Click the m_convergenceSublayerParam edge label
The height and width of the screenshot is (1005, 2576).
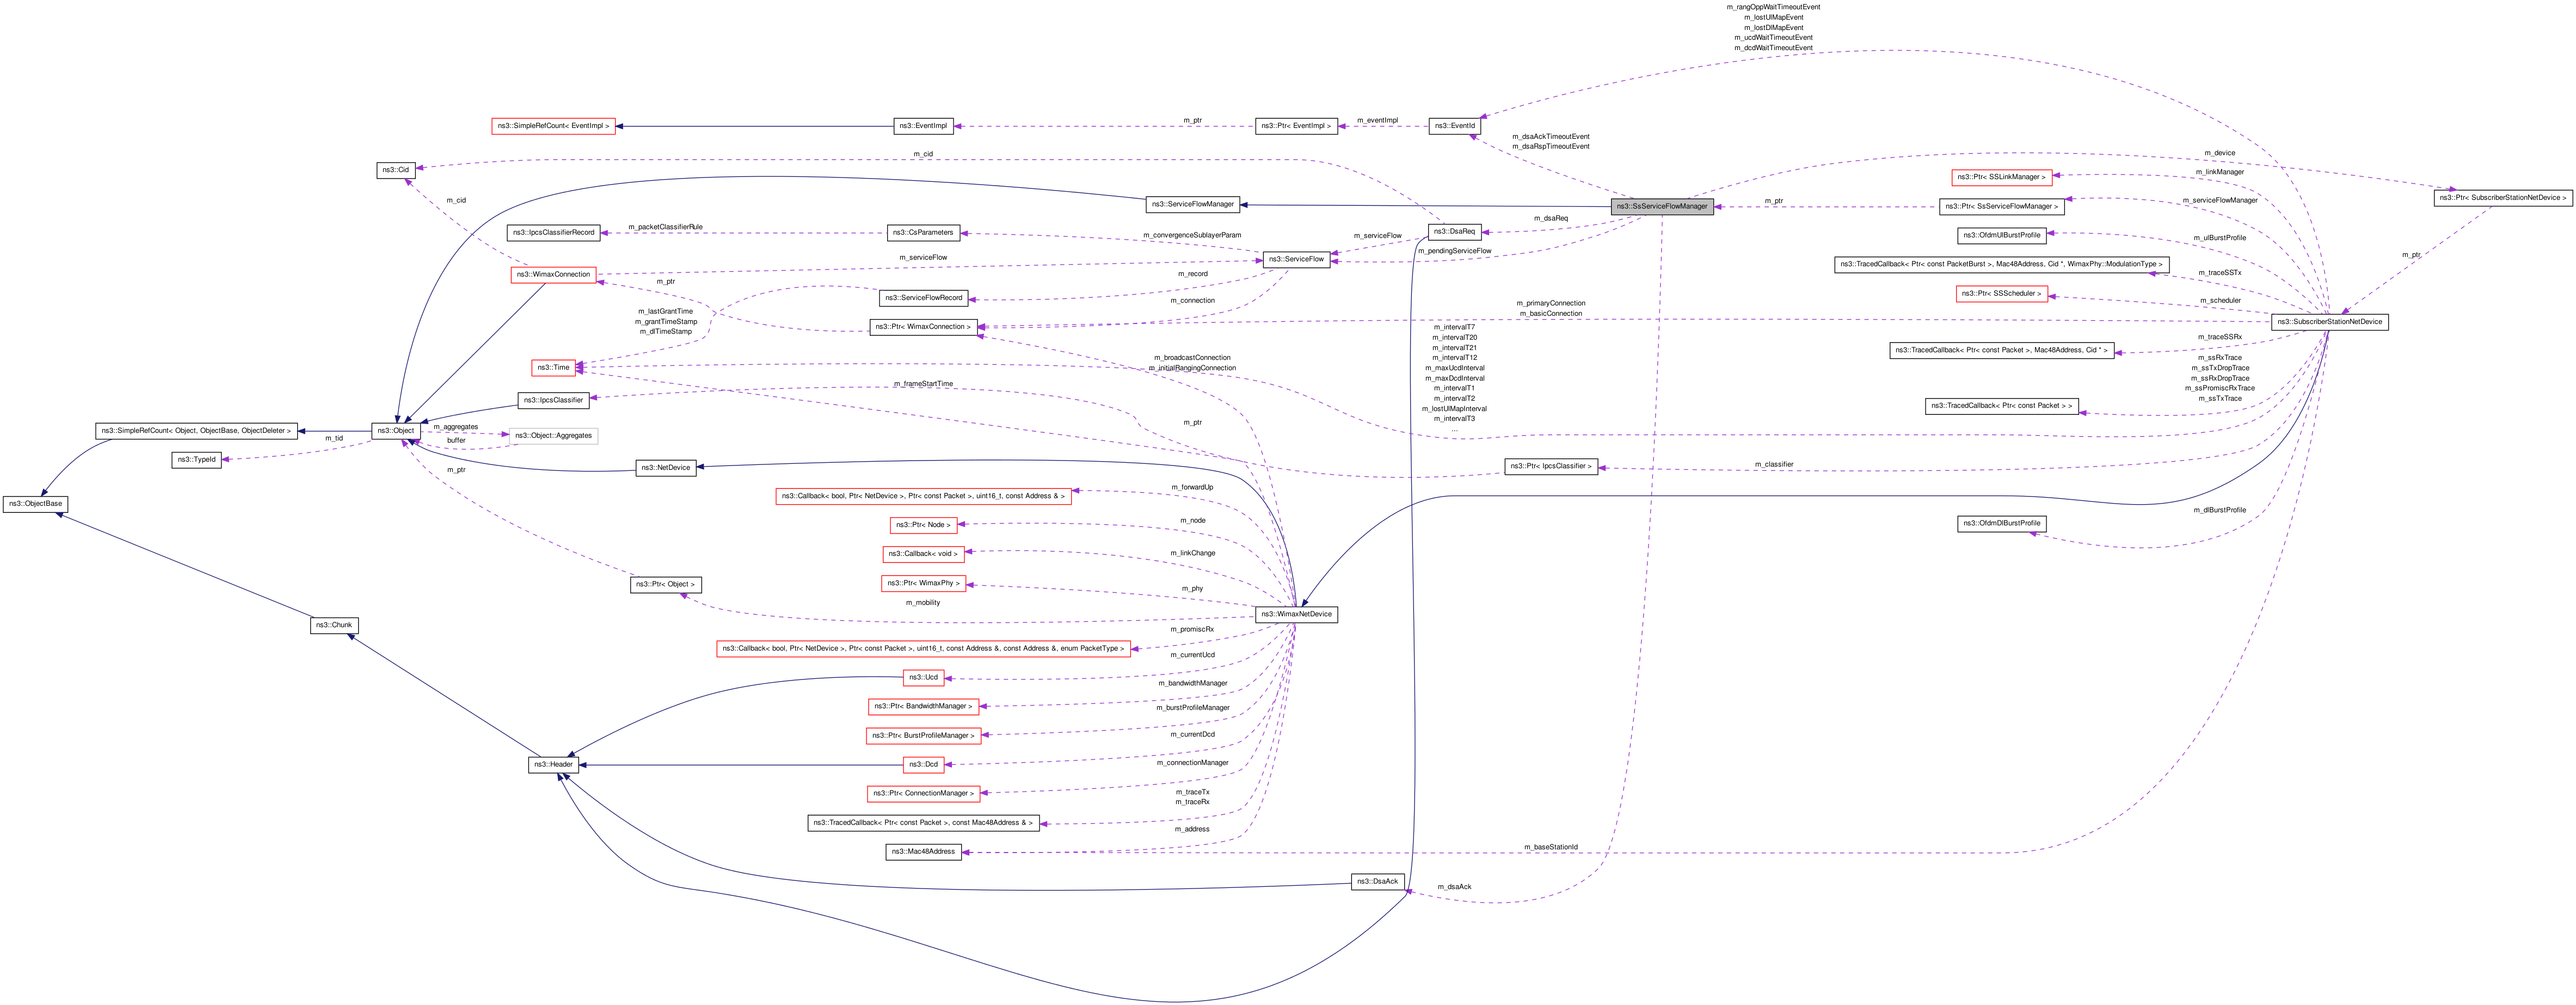[1192, 235]
